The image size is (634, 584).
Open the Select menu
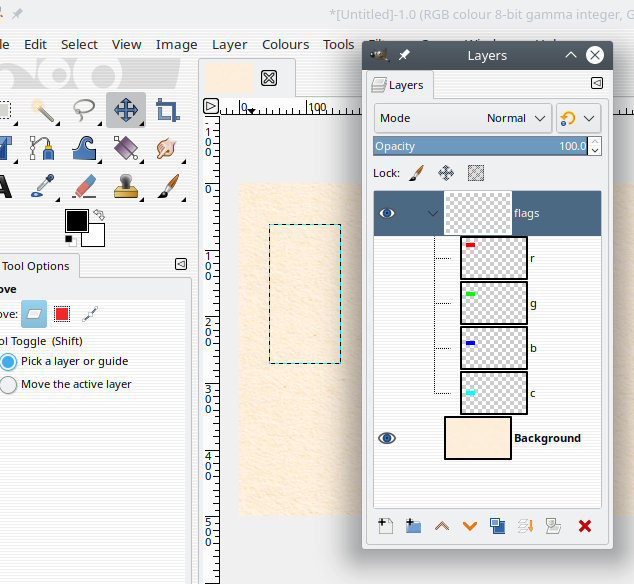[x=79, y=44]
